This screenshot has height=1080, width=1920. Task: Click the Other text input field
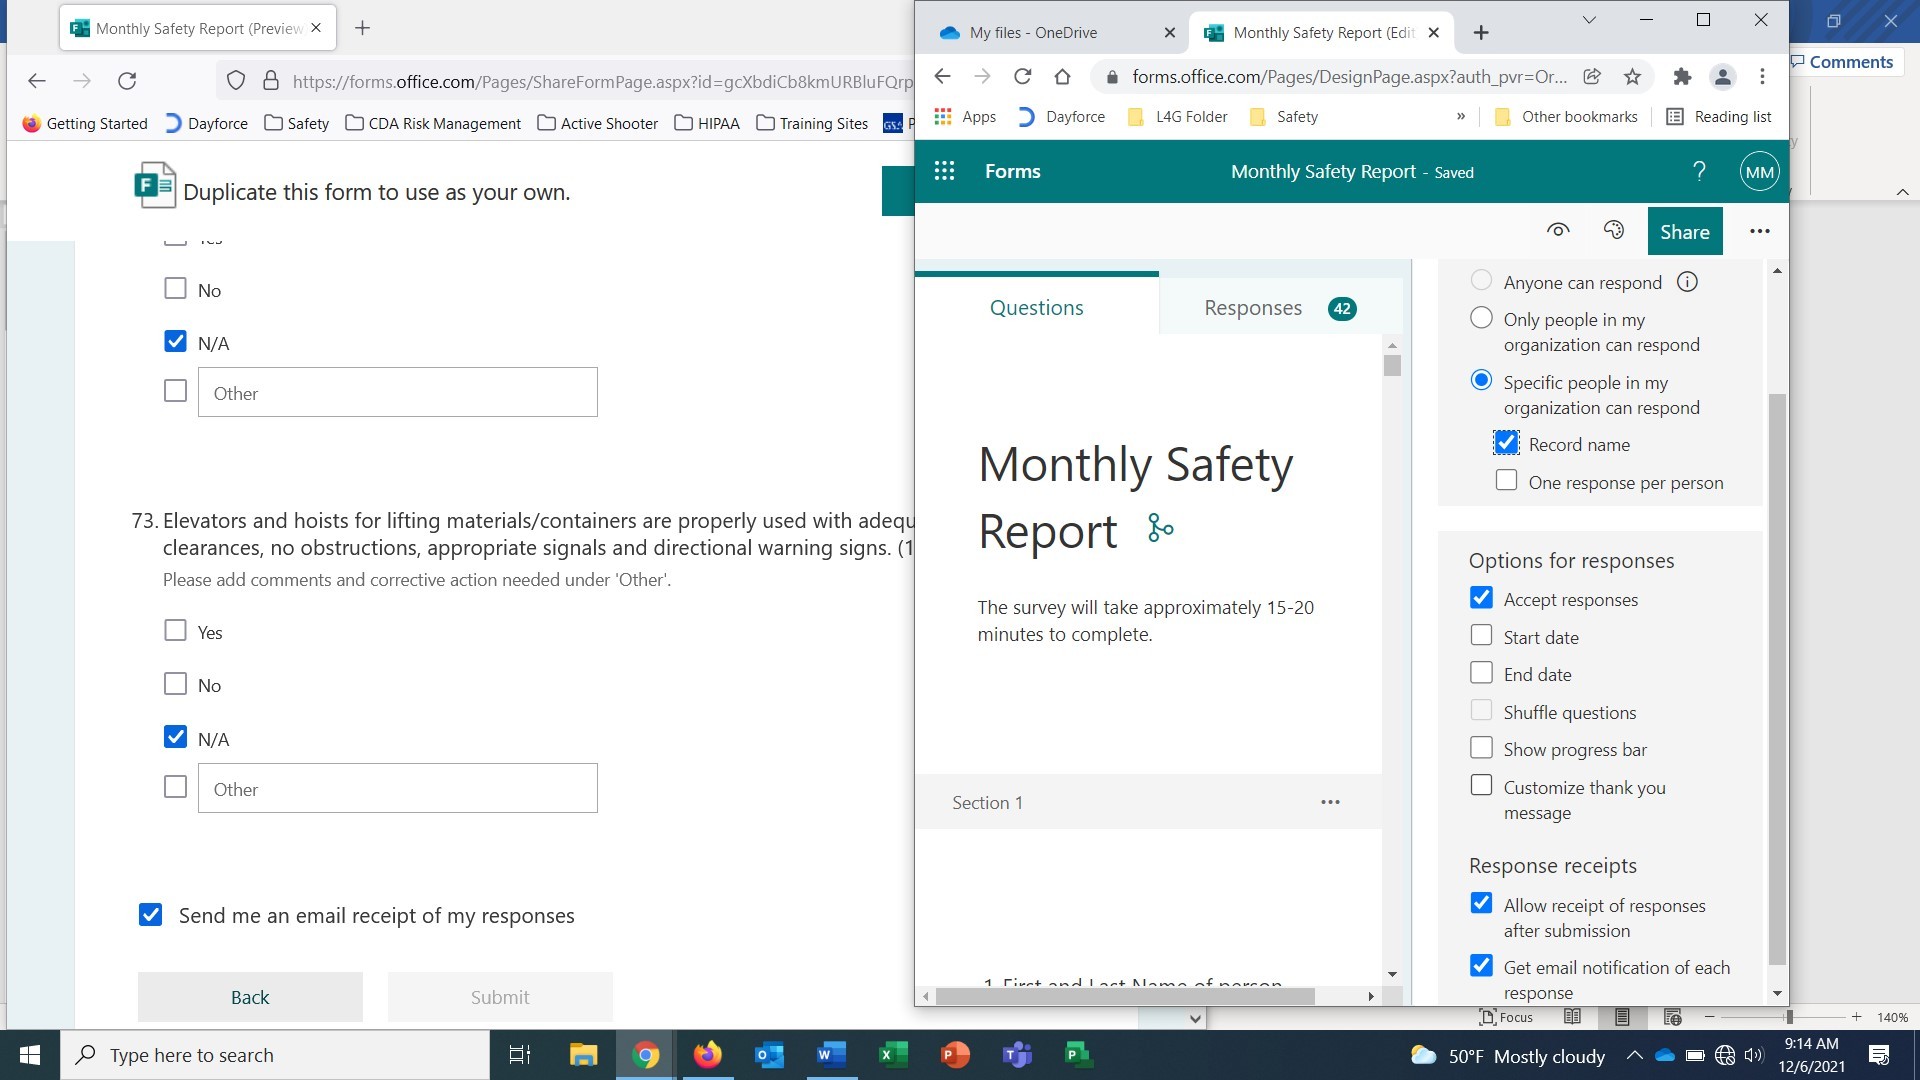pyautogui.click(x=398, y=790)
